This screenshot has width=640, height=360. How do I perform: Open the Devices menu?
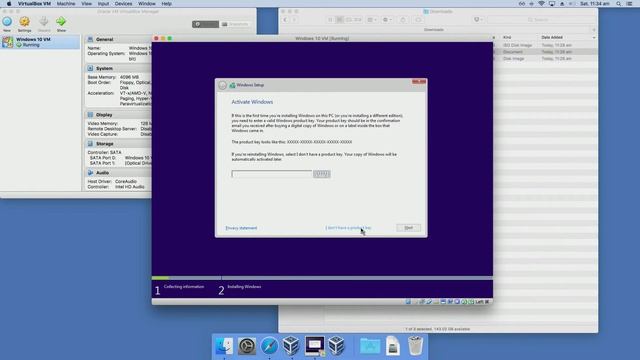[x=123, y=4]
